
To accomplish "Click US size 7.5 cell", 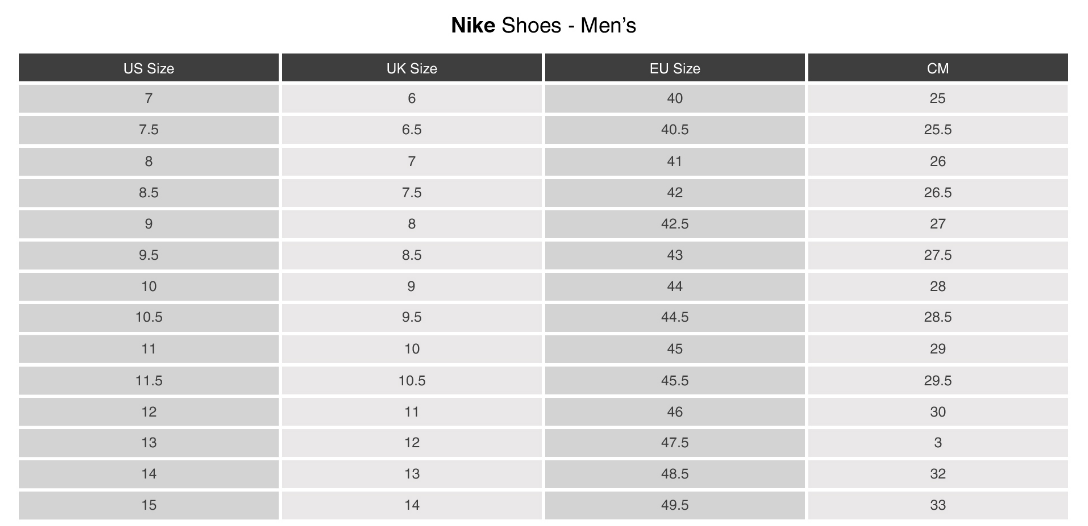I will 149,130.
